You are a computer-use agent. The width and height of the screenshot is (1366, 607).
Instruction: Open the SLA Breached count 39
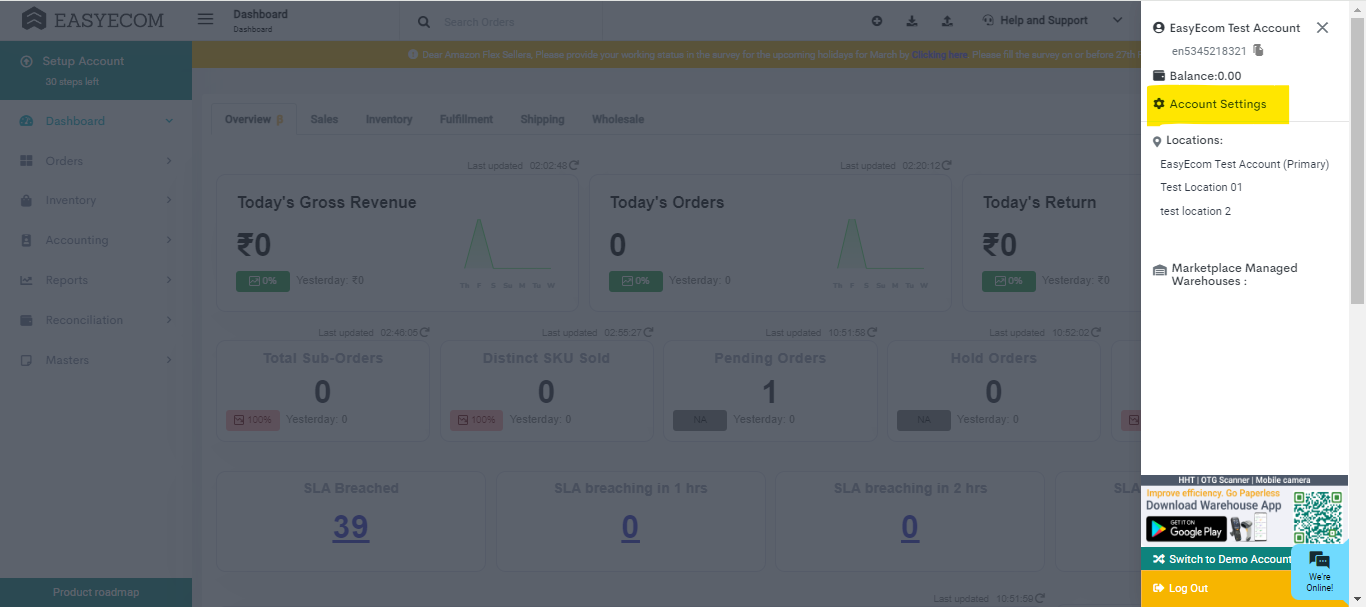point(351,527)
